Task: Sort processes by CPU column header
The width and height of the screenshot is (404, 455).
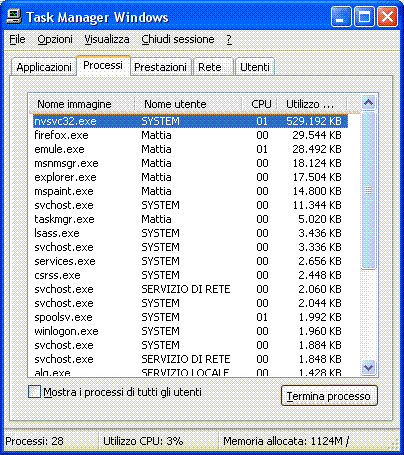Action: click(260, 104)
